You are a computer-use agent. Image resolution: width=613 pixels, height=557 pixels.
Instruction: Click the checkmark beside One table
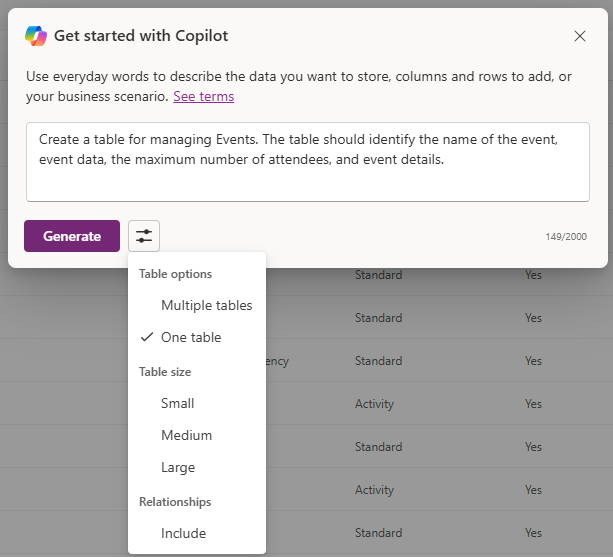[147, 337]
